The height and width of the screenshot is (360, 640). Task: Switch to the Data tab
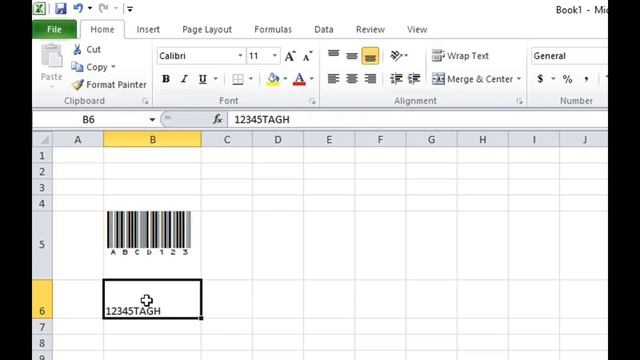coord(324,29)
